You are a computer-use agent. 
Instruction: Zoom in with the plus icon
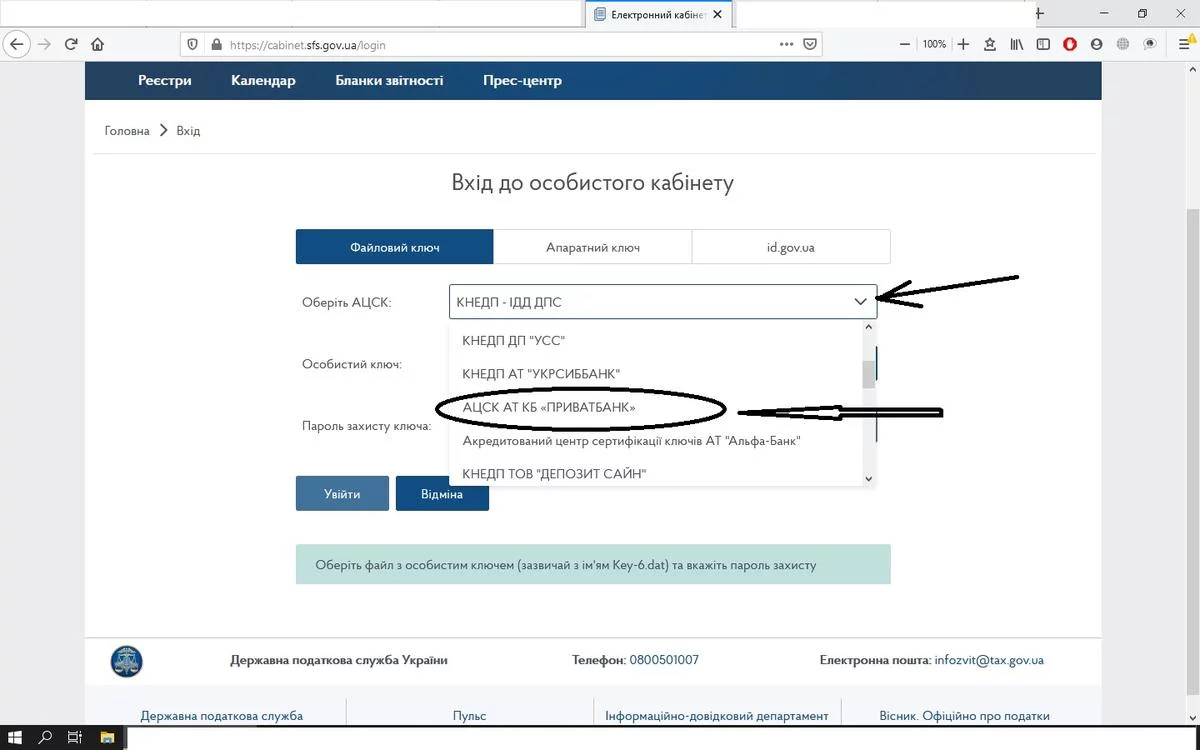pos(963,44)
